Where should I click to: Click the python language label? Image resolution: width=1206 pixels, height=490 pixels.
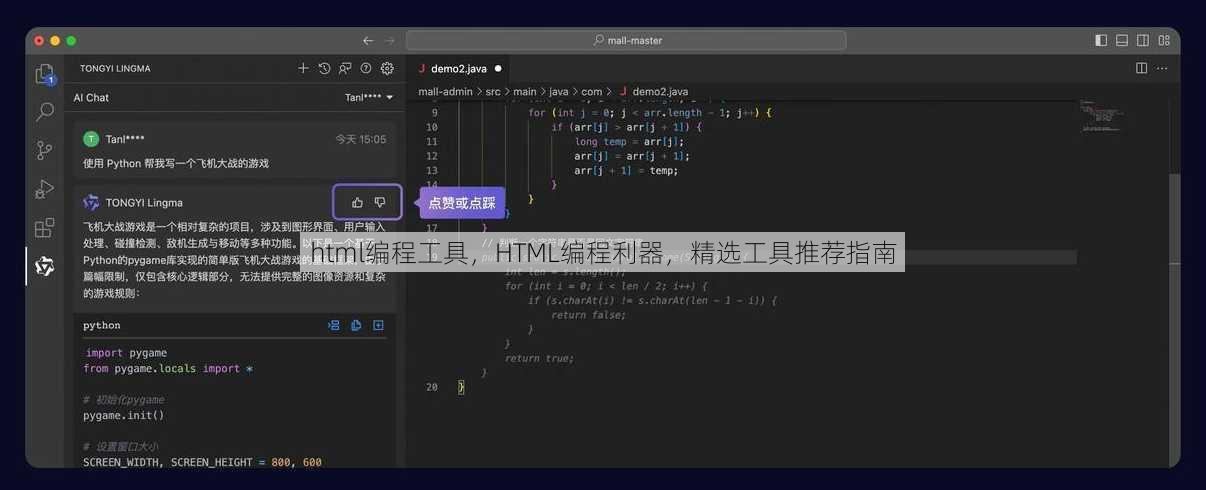(x=102, y=325)
